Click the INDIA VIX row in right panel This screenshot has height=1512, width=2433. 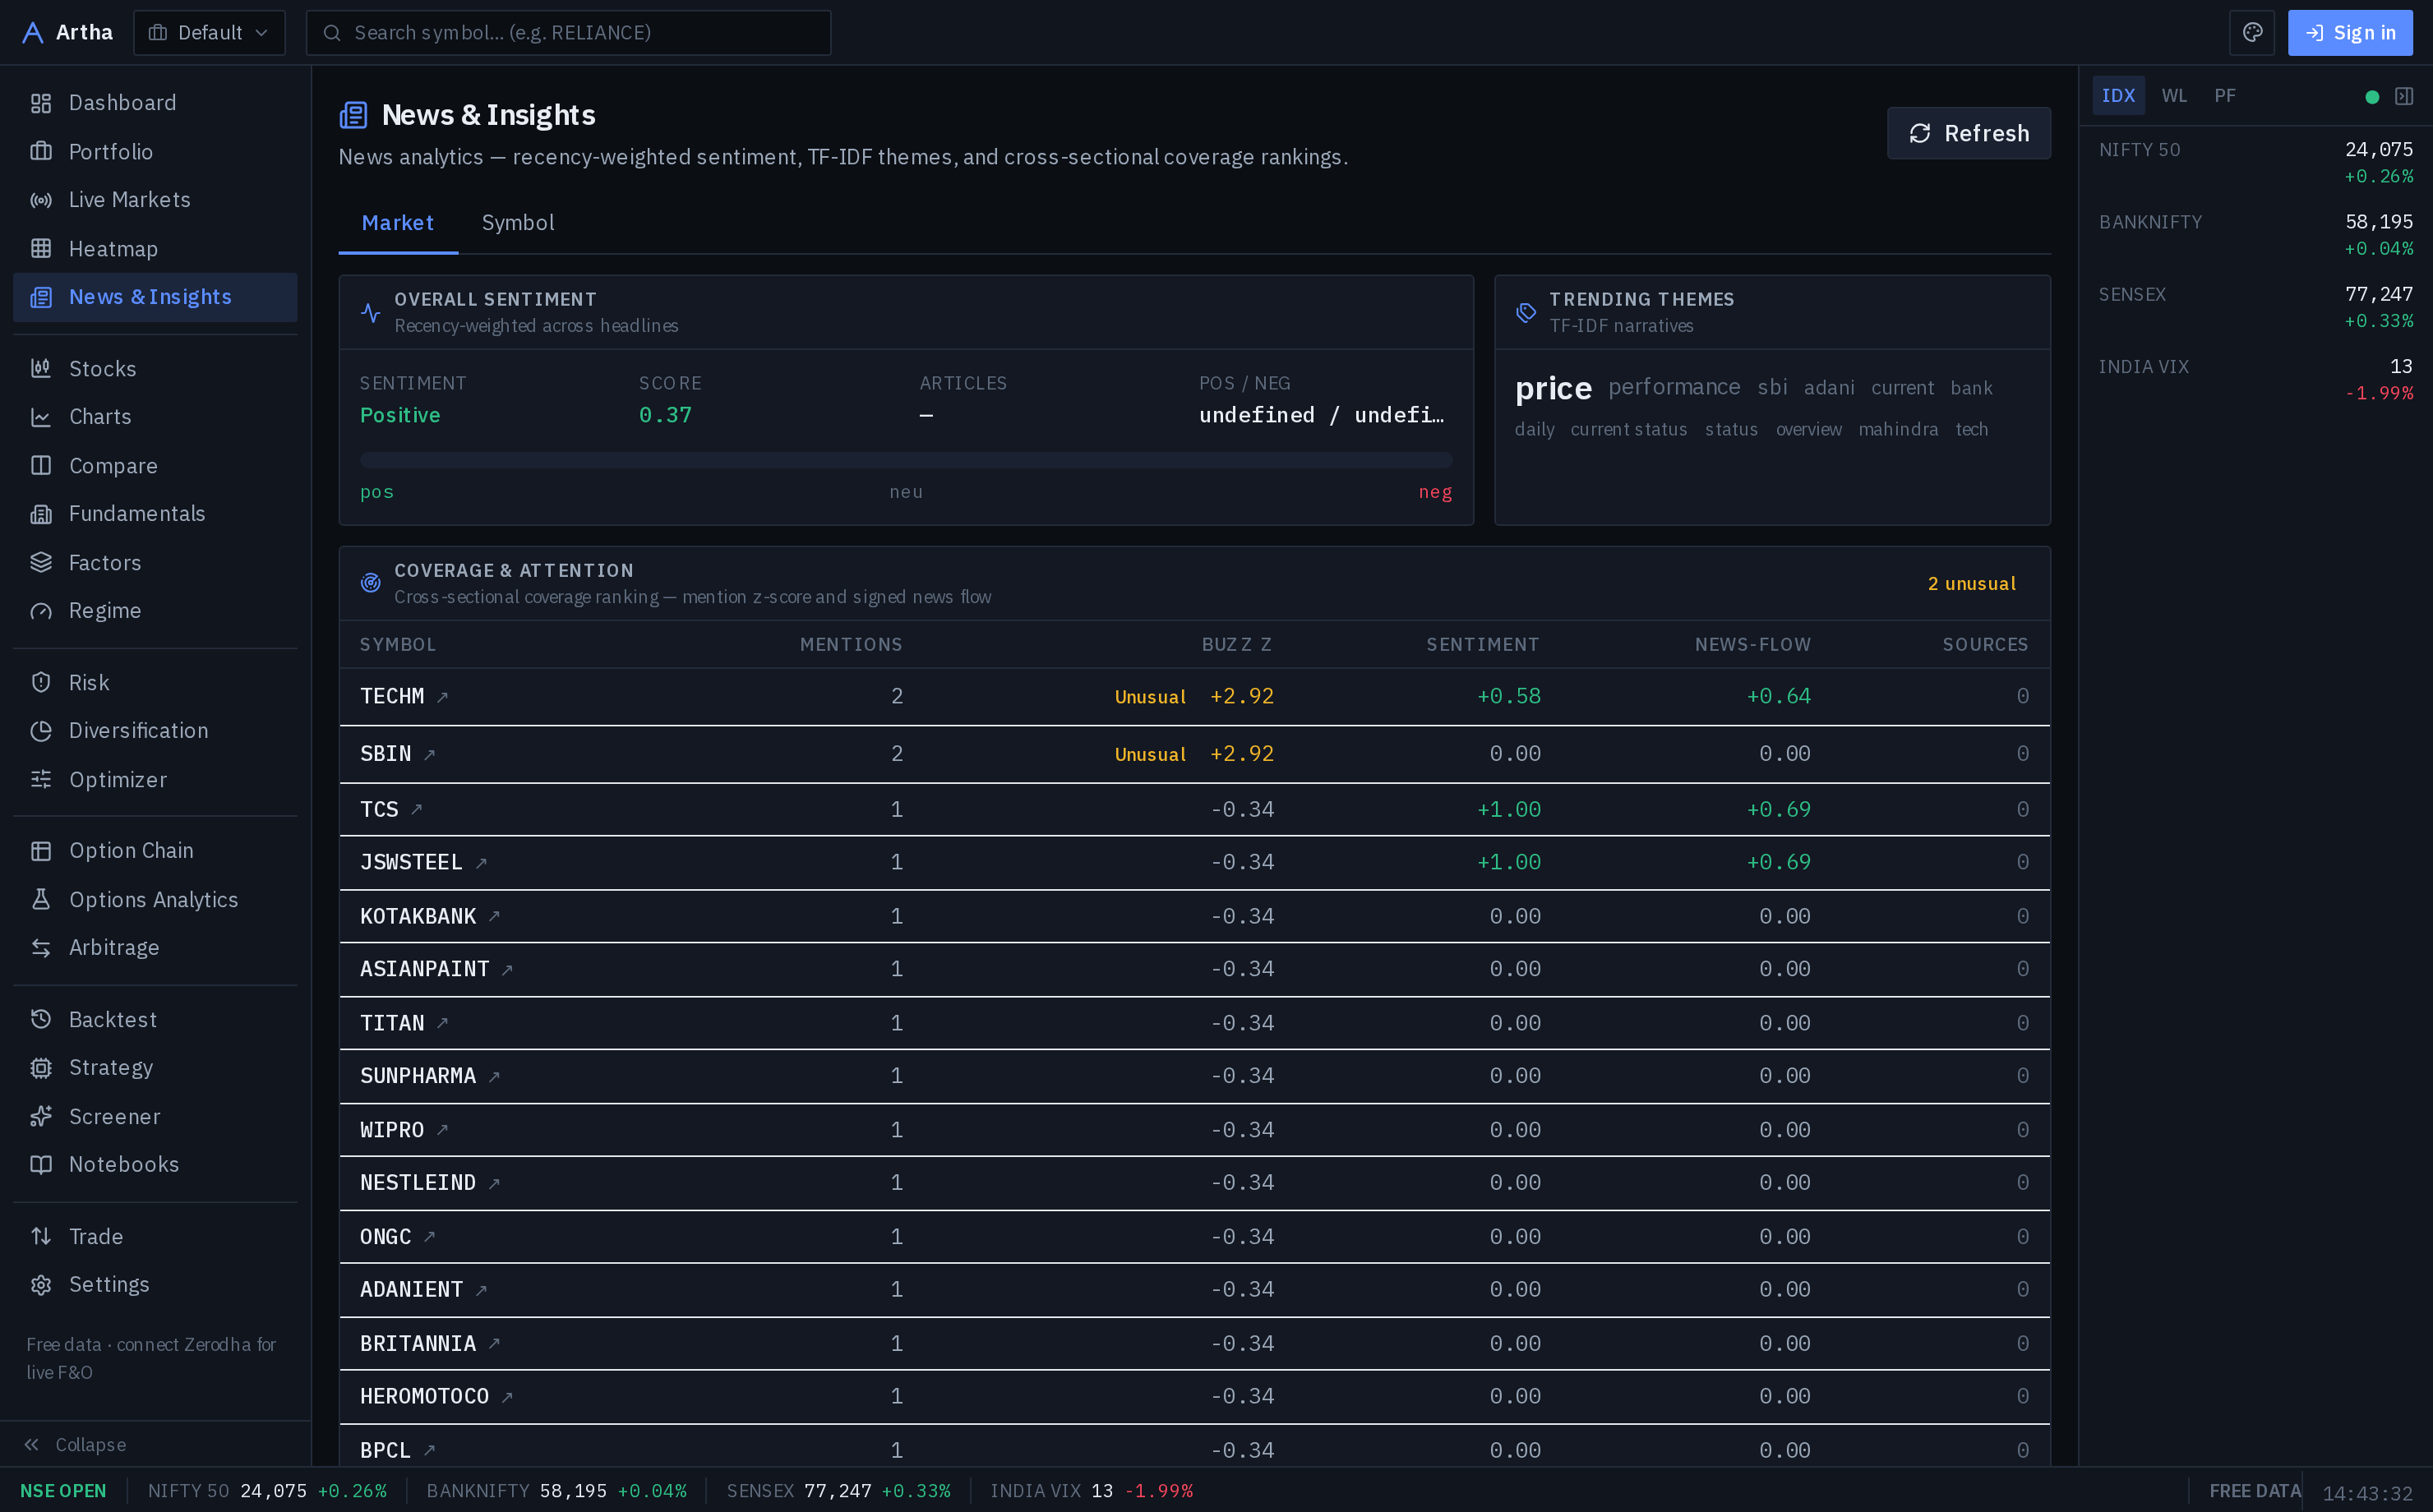click(2255, 379)
